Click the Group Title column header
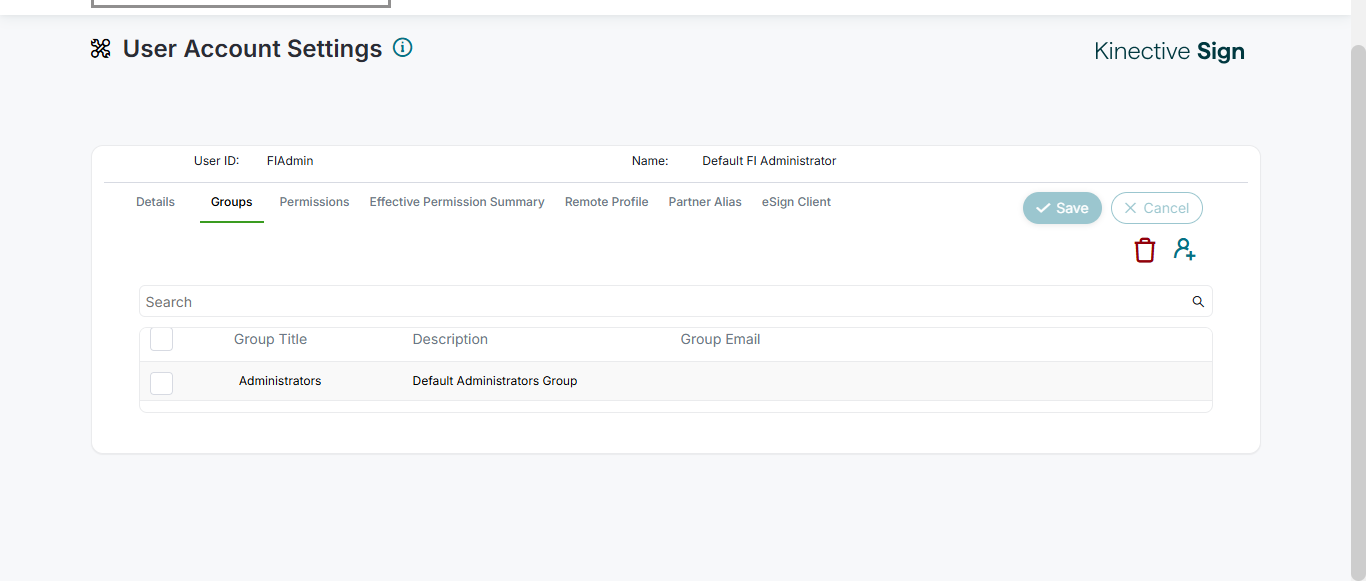Viewport: 1366px width, 581px height. click(270, 340)
